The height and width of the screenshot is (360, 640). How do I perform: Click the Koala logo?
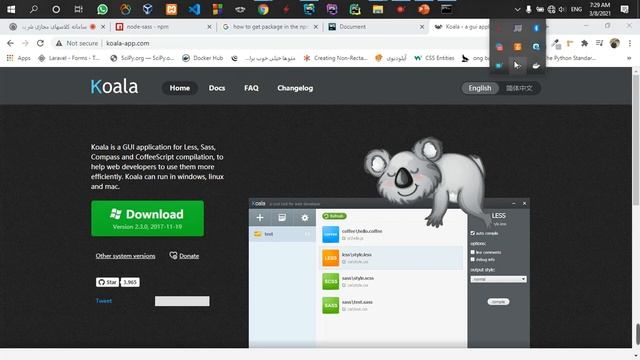[x=114, y=87]
